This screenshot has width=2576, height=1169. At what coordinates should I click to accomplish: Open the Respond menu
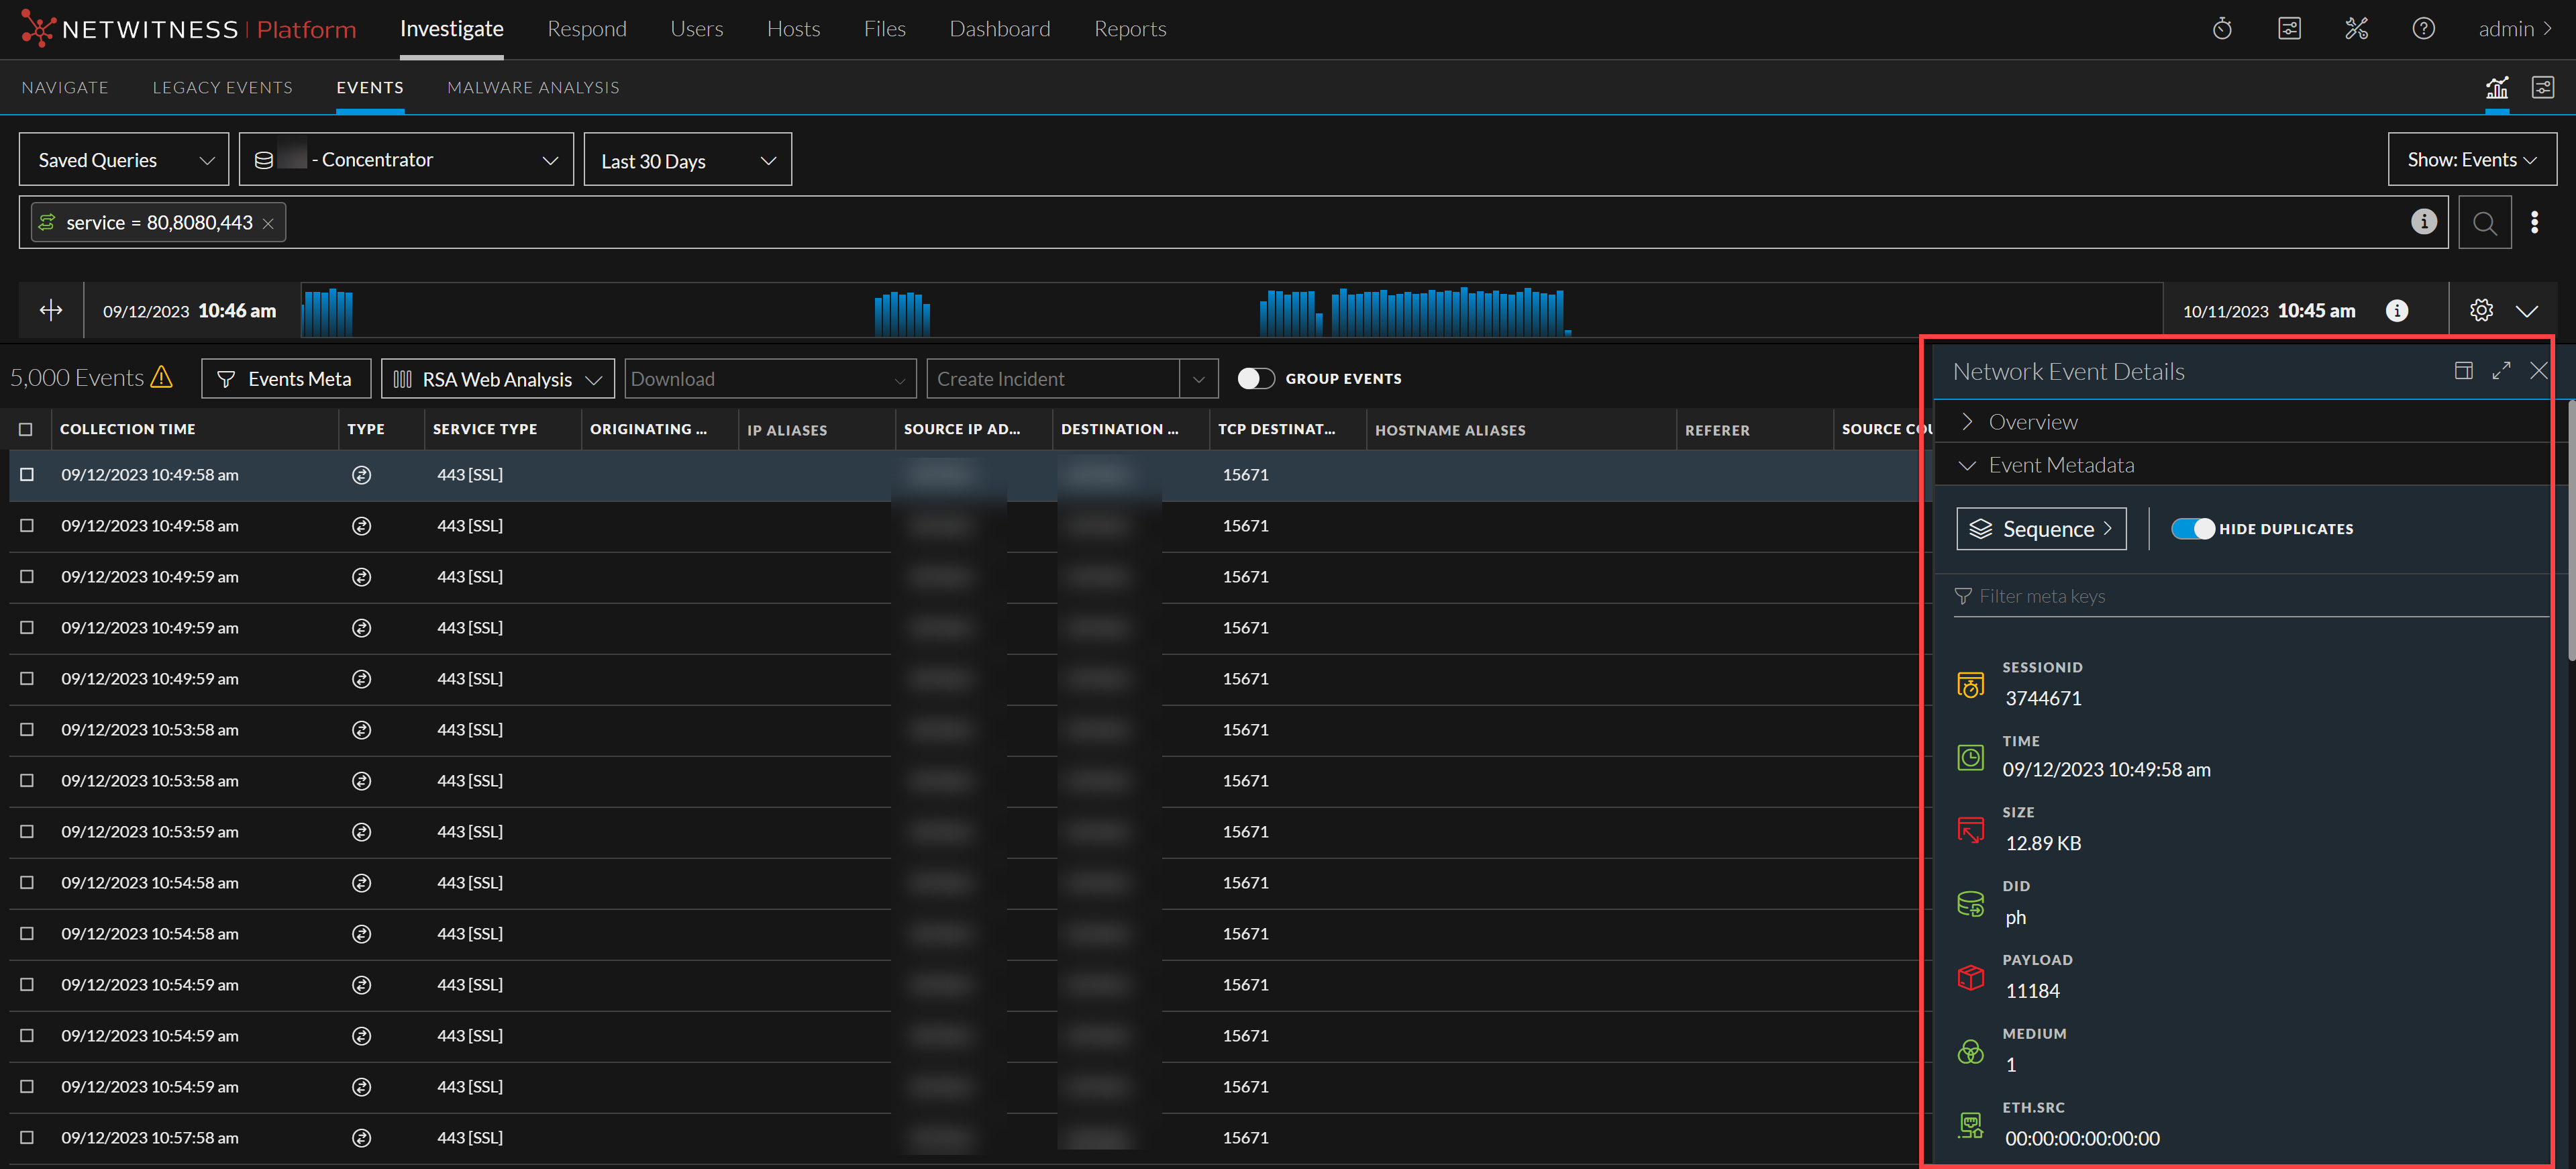pyautogui.click(x=587, y=29)
